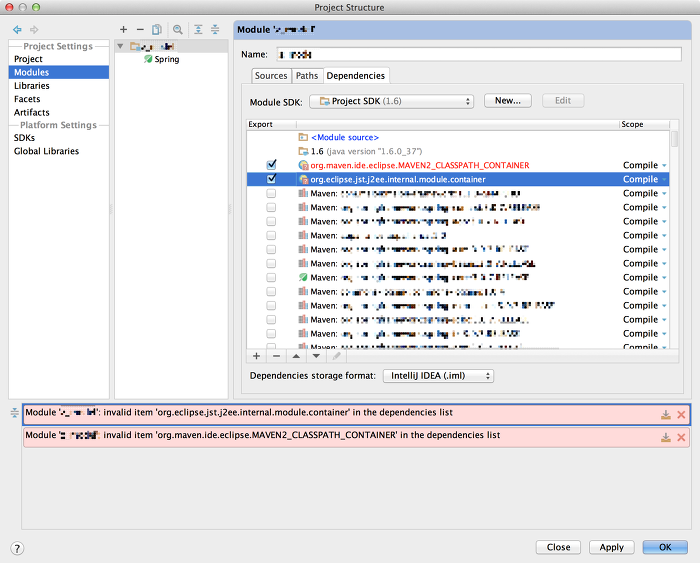Remove selected module with the minus icon
Screen dimensions: 700x563
coord(140,29)
